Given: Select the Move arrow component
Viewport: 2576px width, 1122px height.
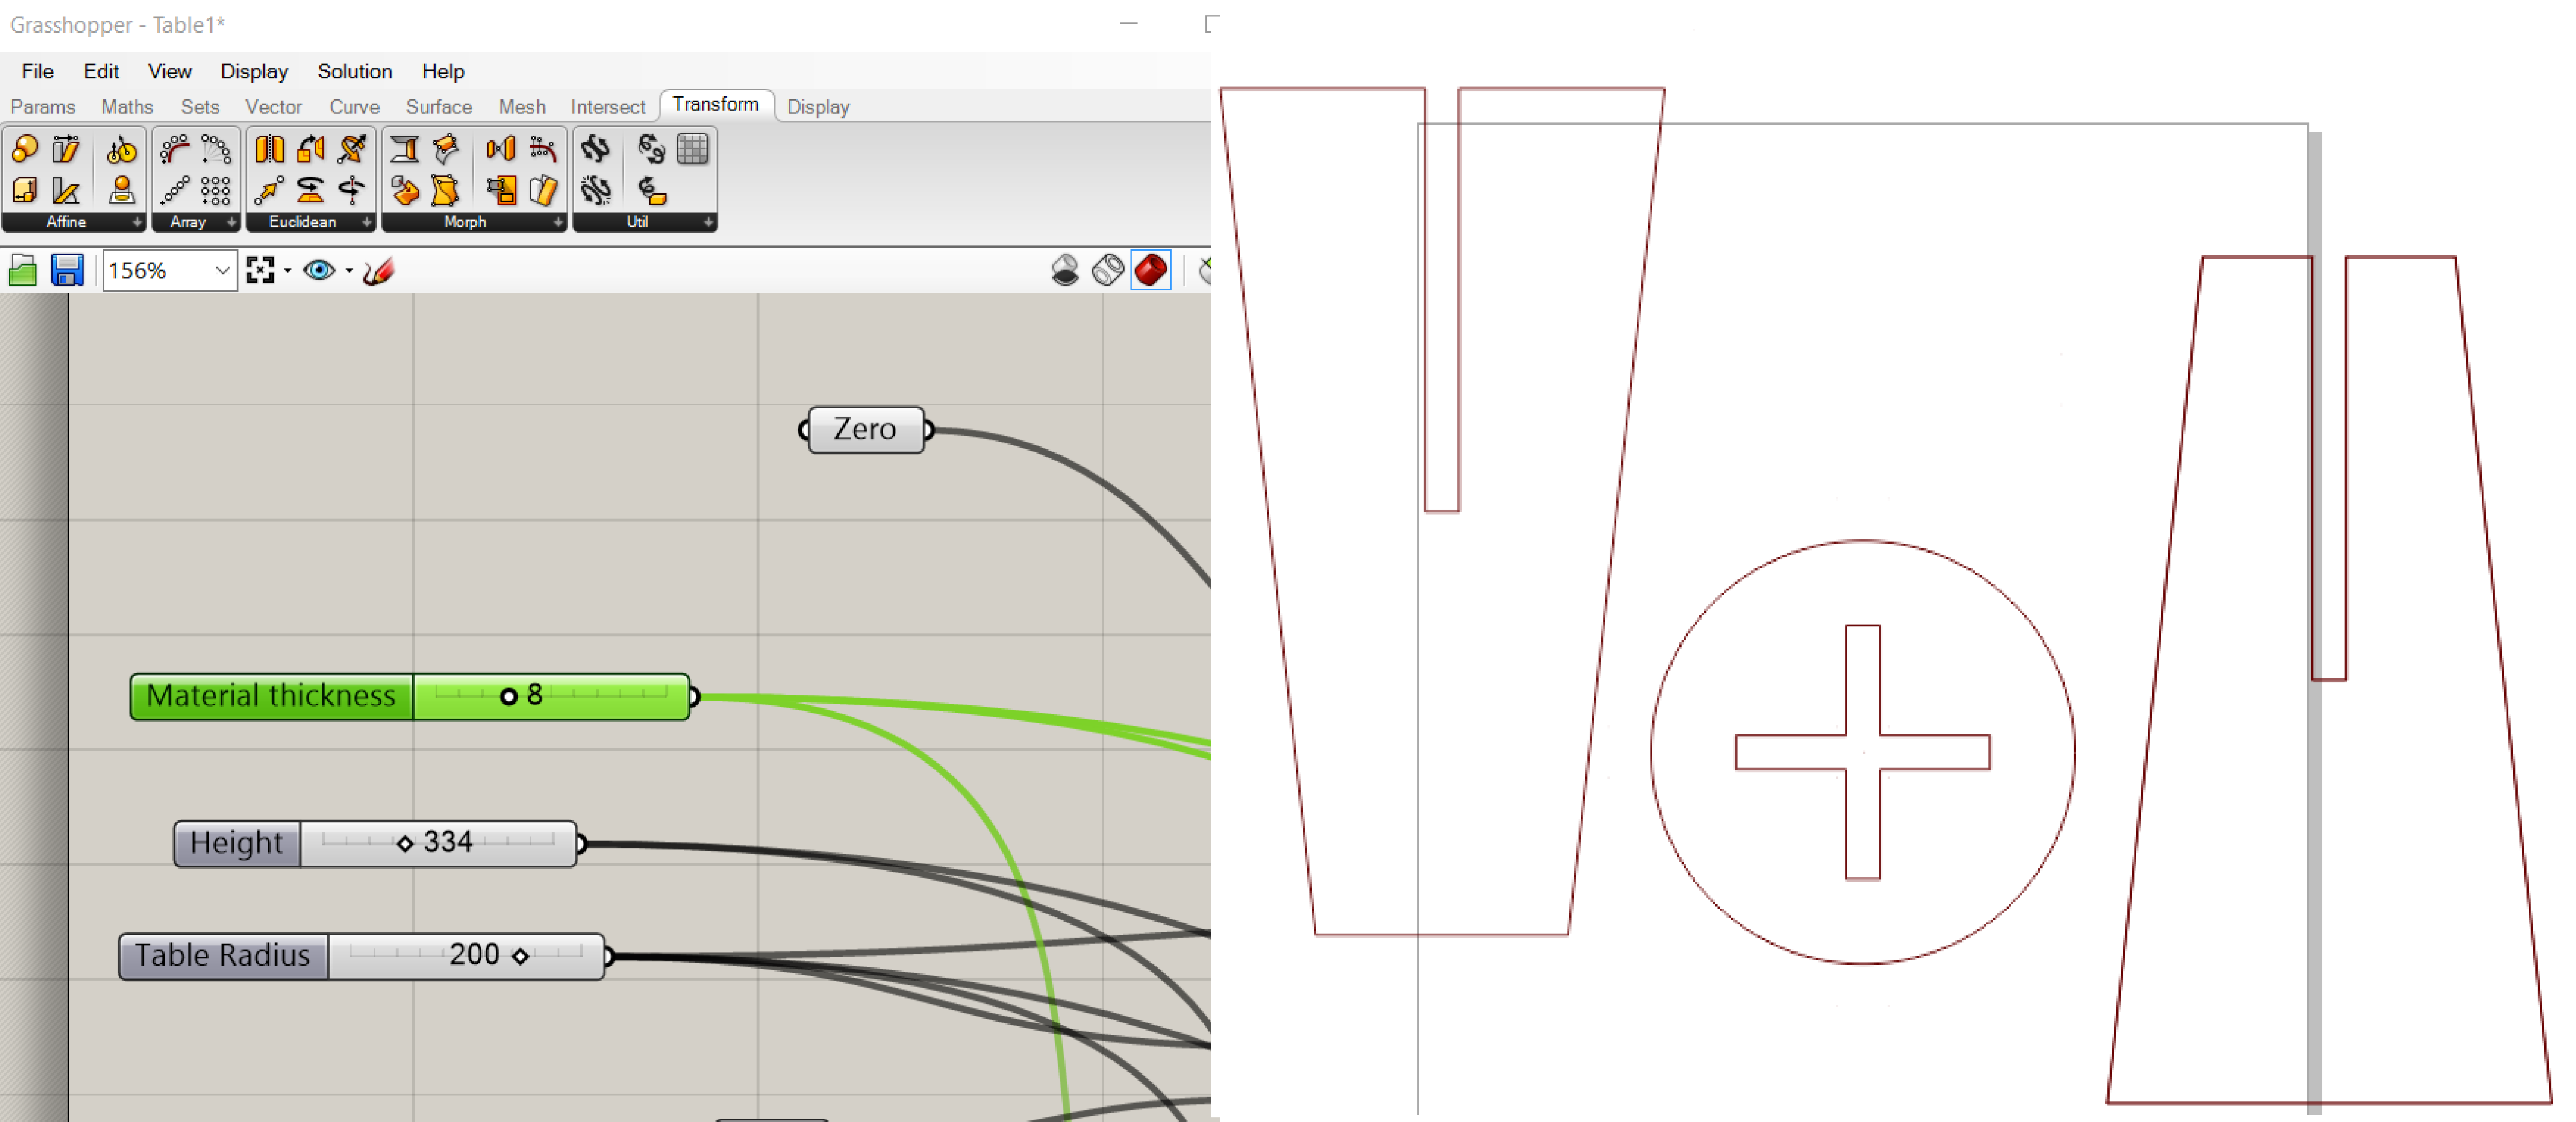Looking at the screenshot, I should click(x=269, y=190).
